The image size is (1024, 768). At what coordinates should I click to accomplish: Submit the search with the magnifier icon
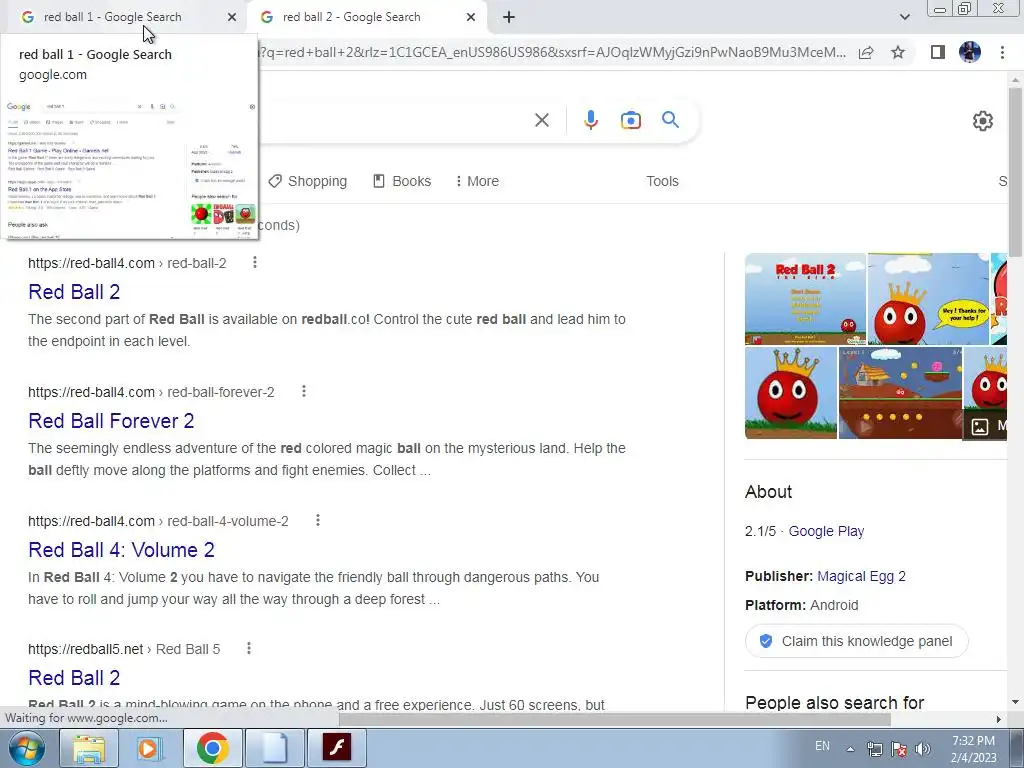pos(670,120)
